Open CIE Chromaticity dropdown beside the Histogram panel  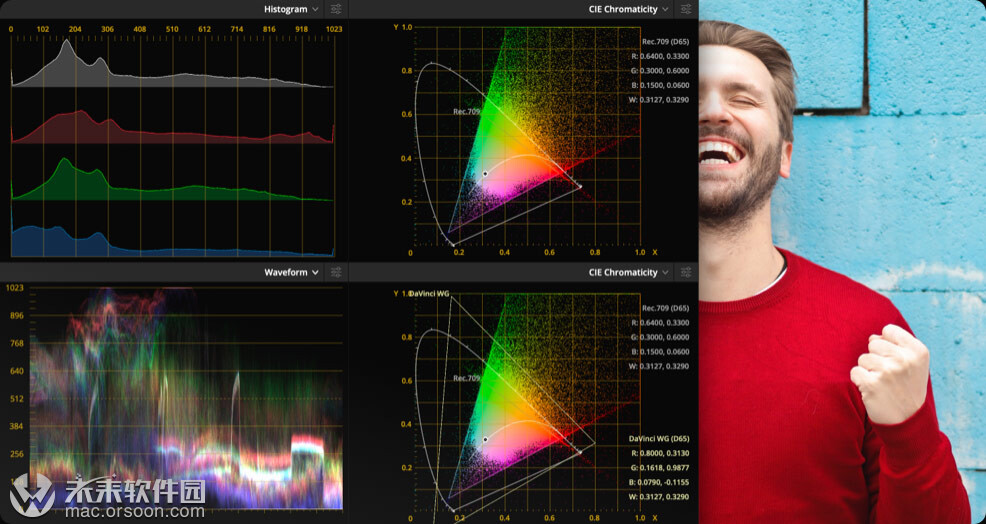click(628, 9)
